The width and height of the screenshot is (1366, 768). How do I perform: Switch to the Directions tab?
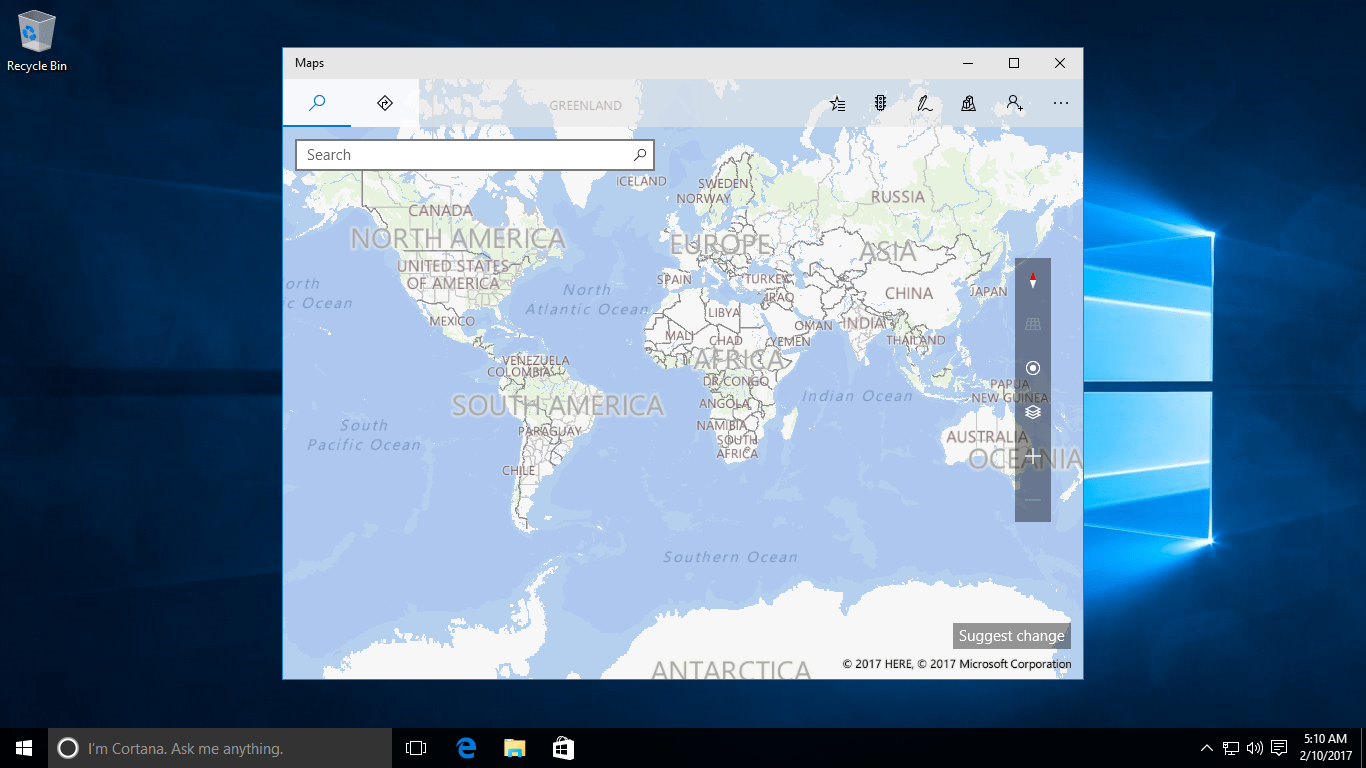(384, 103)
